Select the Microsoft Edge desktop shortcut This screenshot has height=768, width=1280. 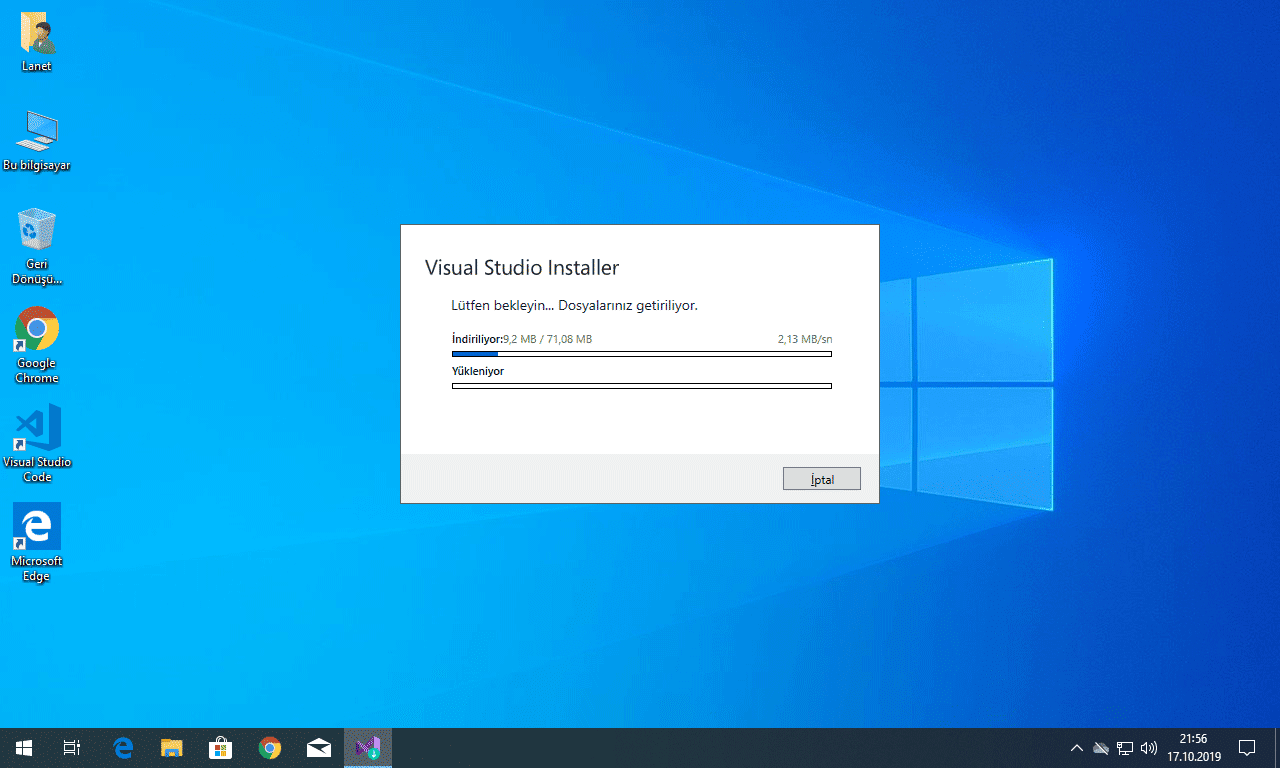click(x=37, y=543)
